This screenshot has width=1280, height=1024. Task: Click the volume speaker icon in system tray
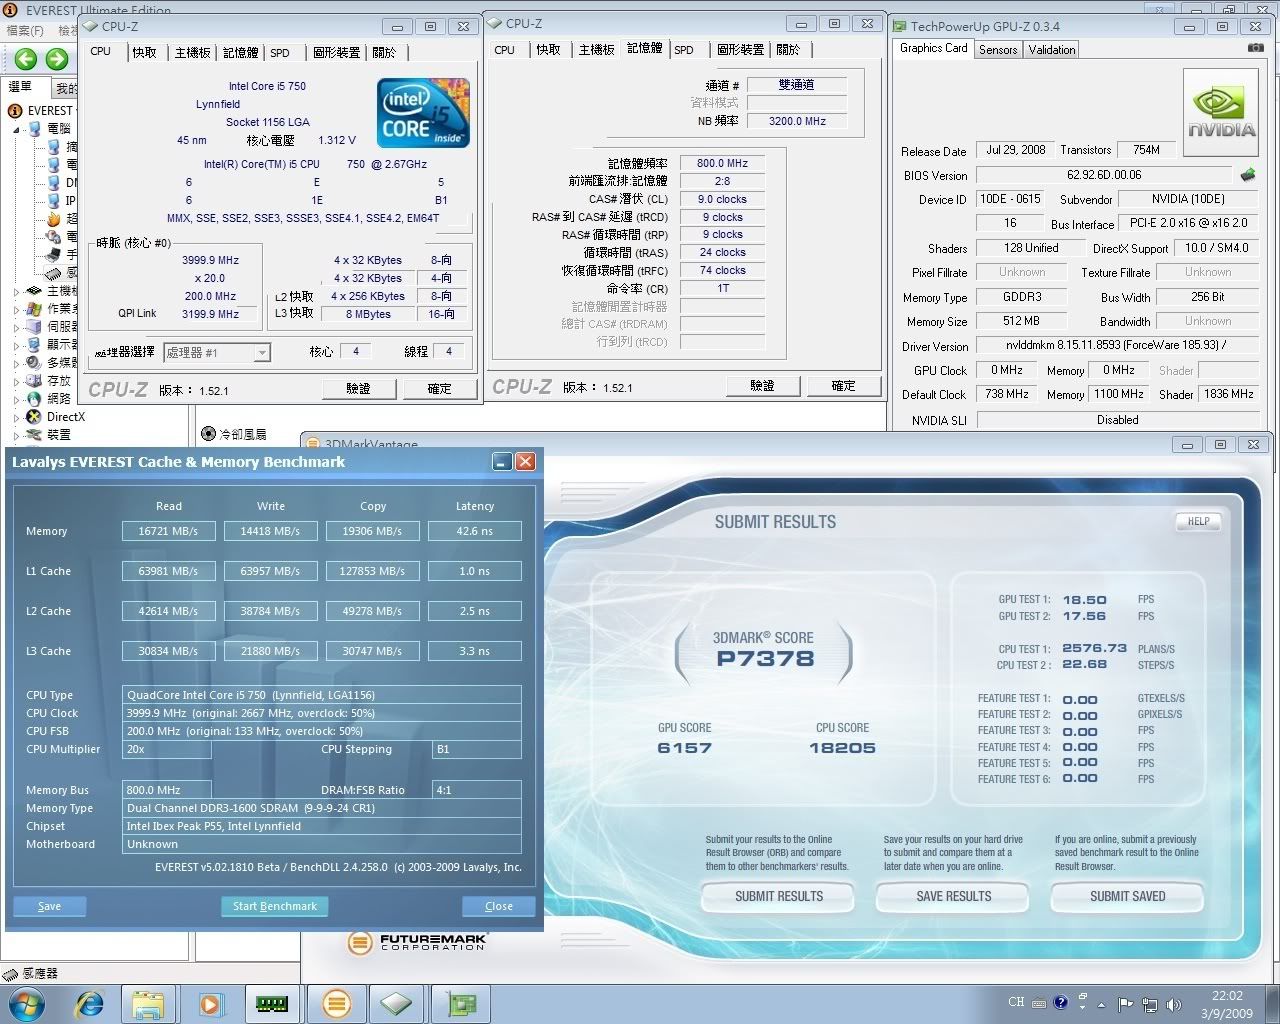point(1173,1004)
